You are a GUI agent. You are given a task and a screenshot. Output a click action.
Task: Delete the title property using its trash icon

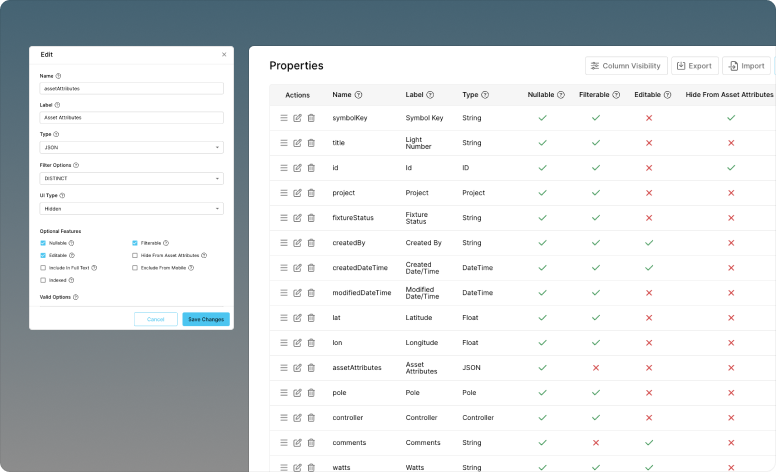tap(311, 143)
